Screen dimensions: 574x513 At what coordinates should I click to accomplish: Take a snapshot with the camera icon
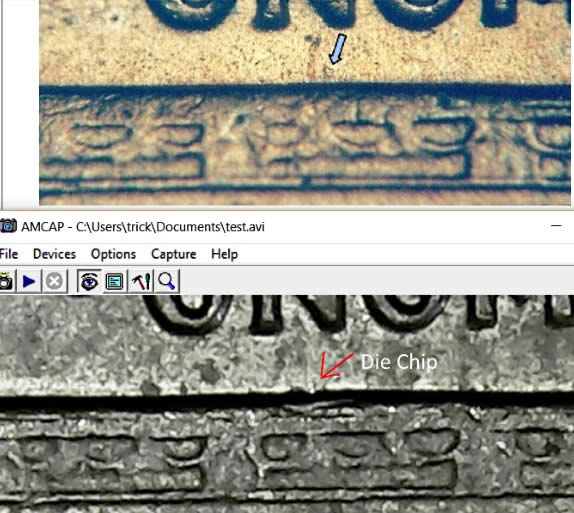[5, 281]
